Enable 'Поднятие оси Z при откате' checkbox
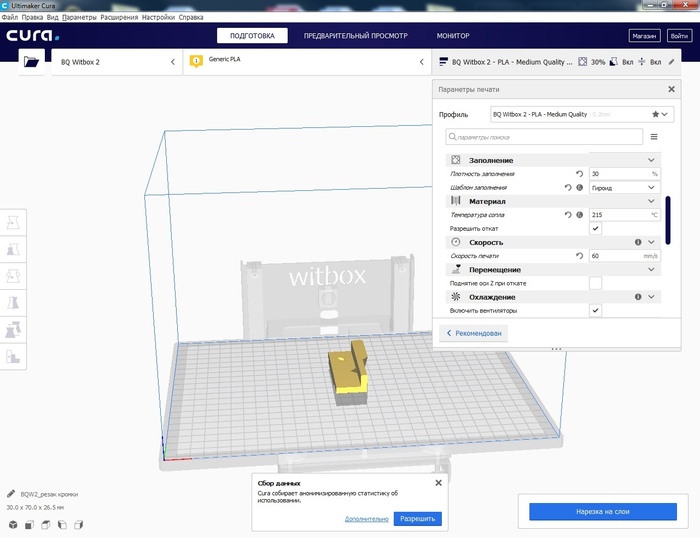This screenshot has height=538, width=700. click(x=596, y=284)
